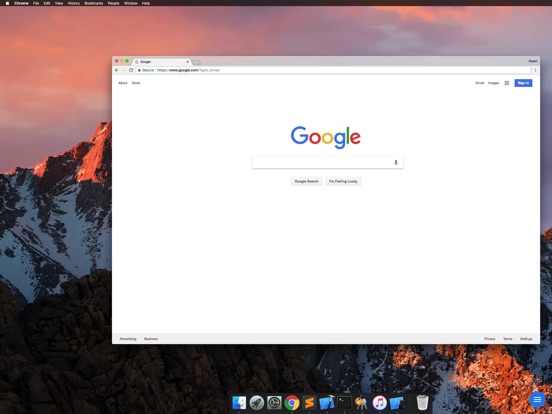
Task: Open the People menu
Action: pos(113,3)
